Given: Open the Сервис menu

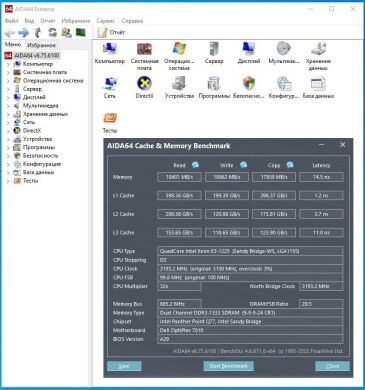Looking at the screenshot, I should [x=106, y=21].
